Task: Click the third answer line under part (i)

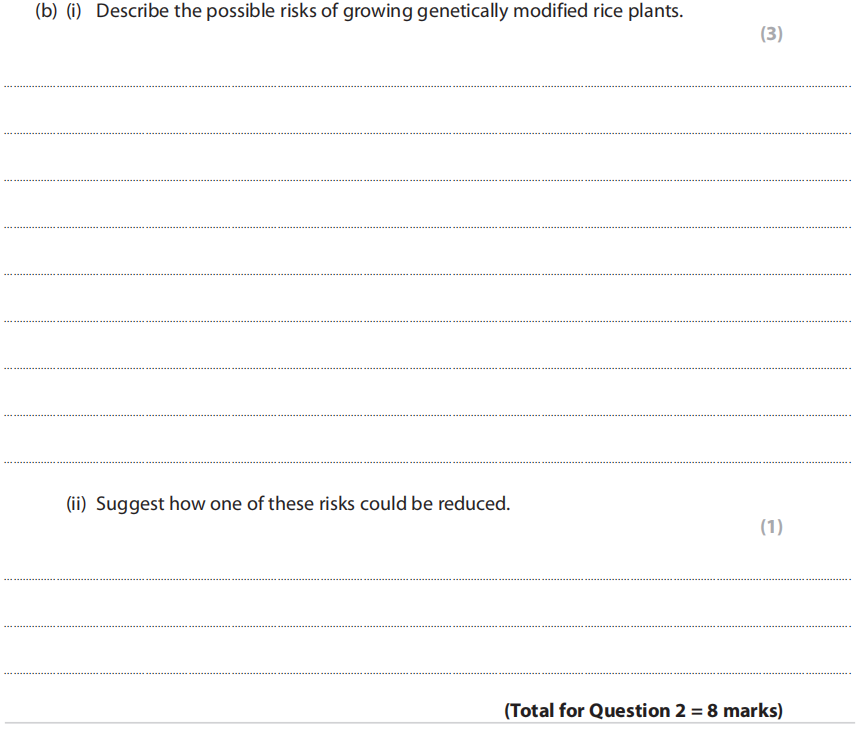Action: tap(428, 180)
